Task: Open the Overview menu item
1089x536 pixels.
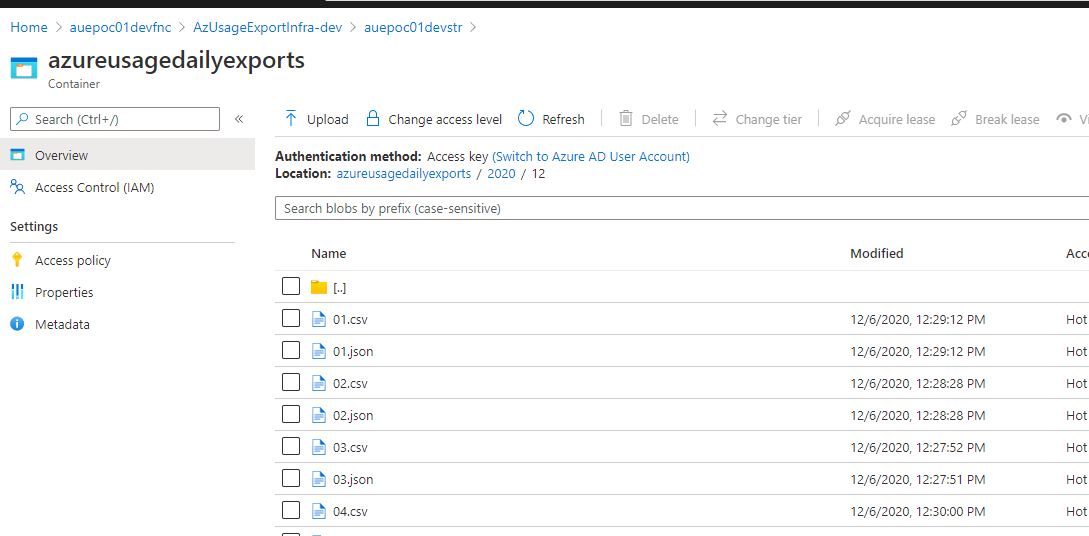Action: tap(127, 155)
